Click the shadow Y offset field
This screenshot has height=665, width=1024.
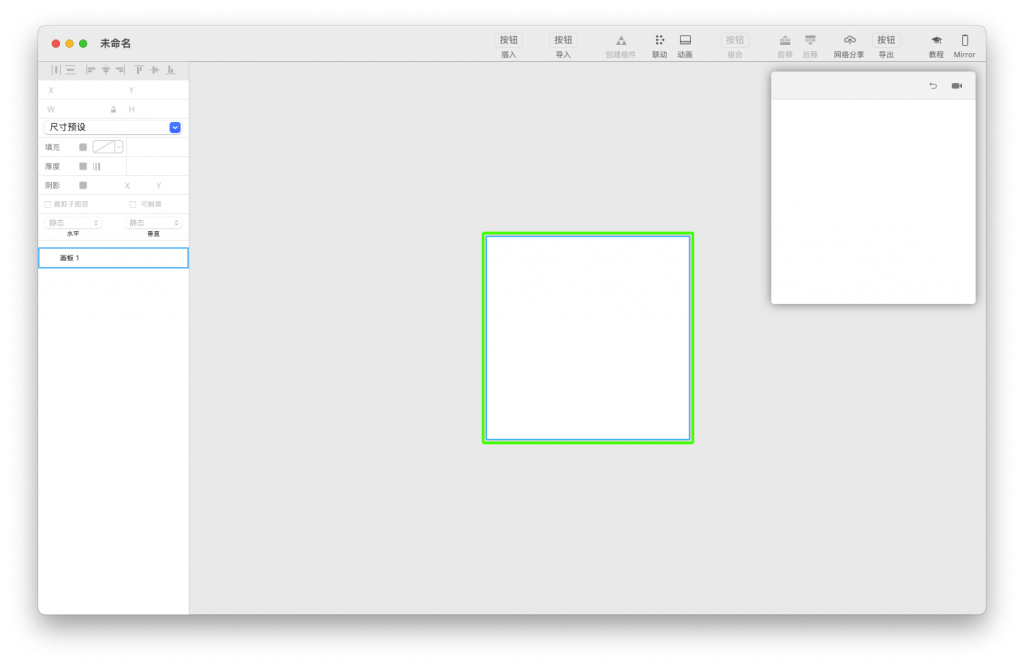click(159, 186)
